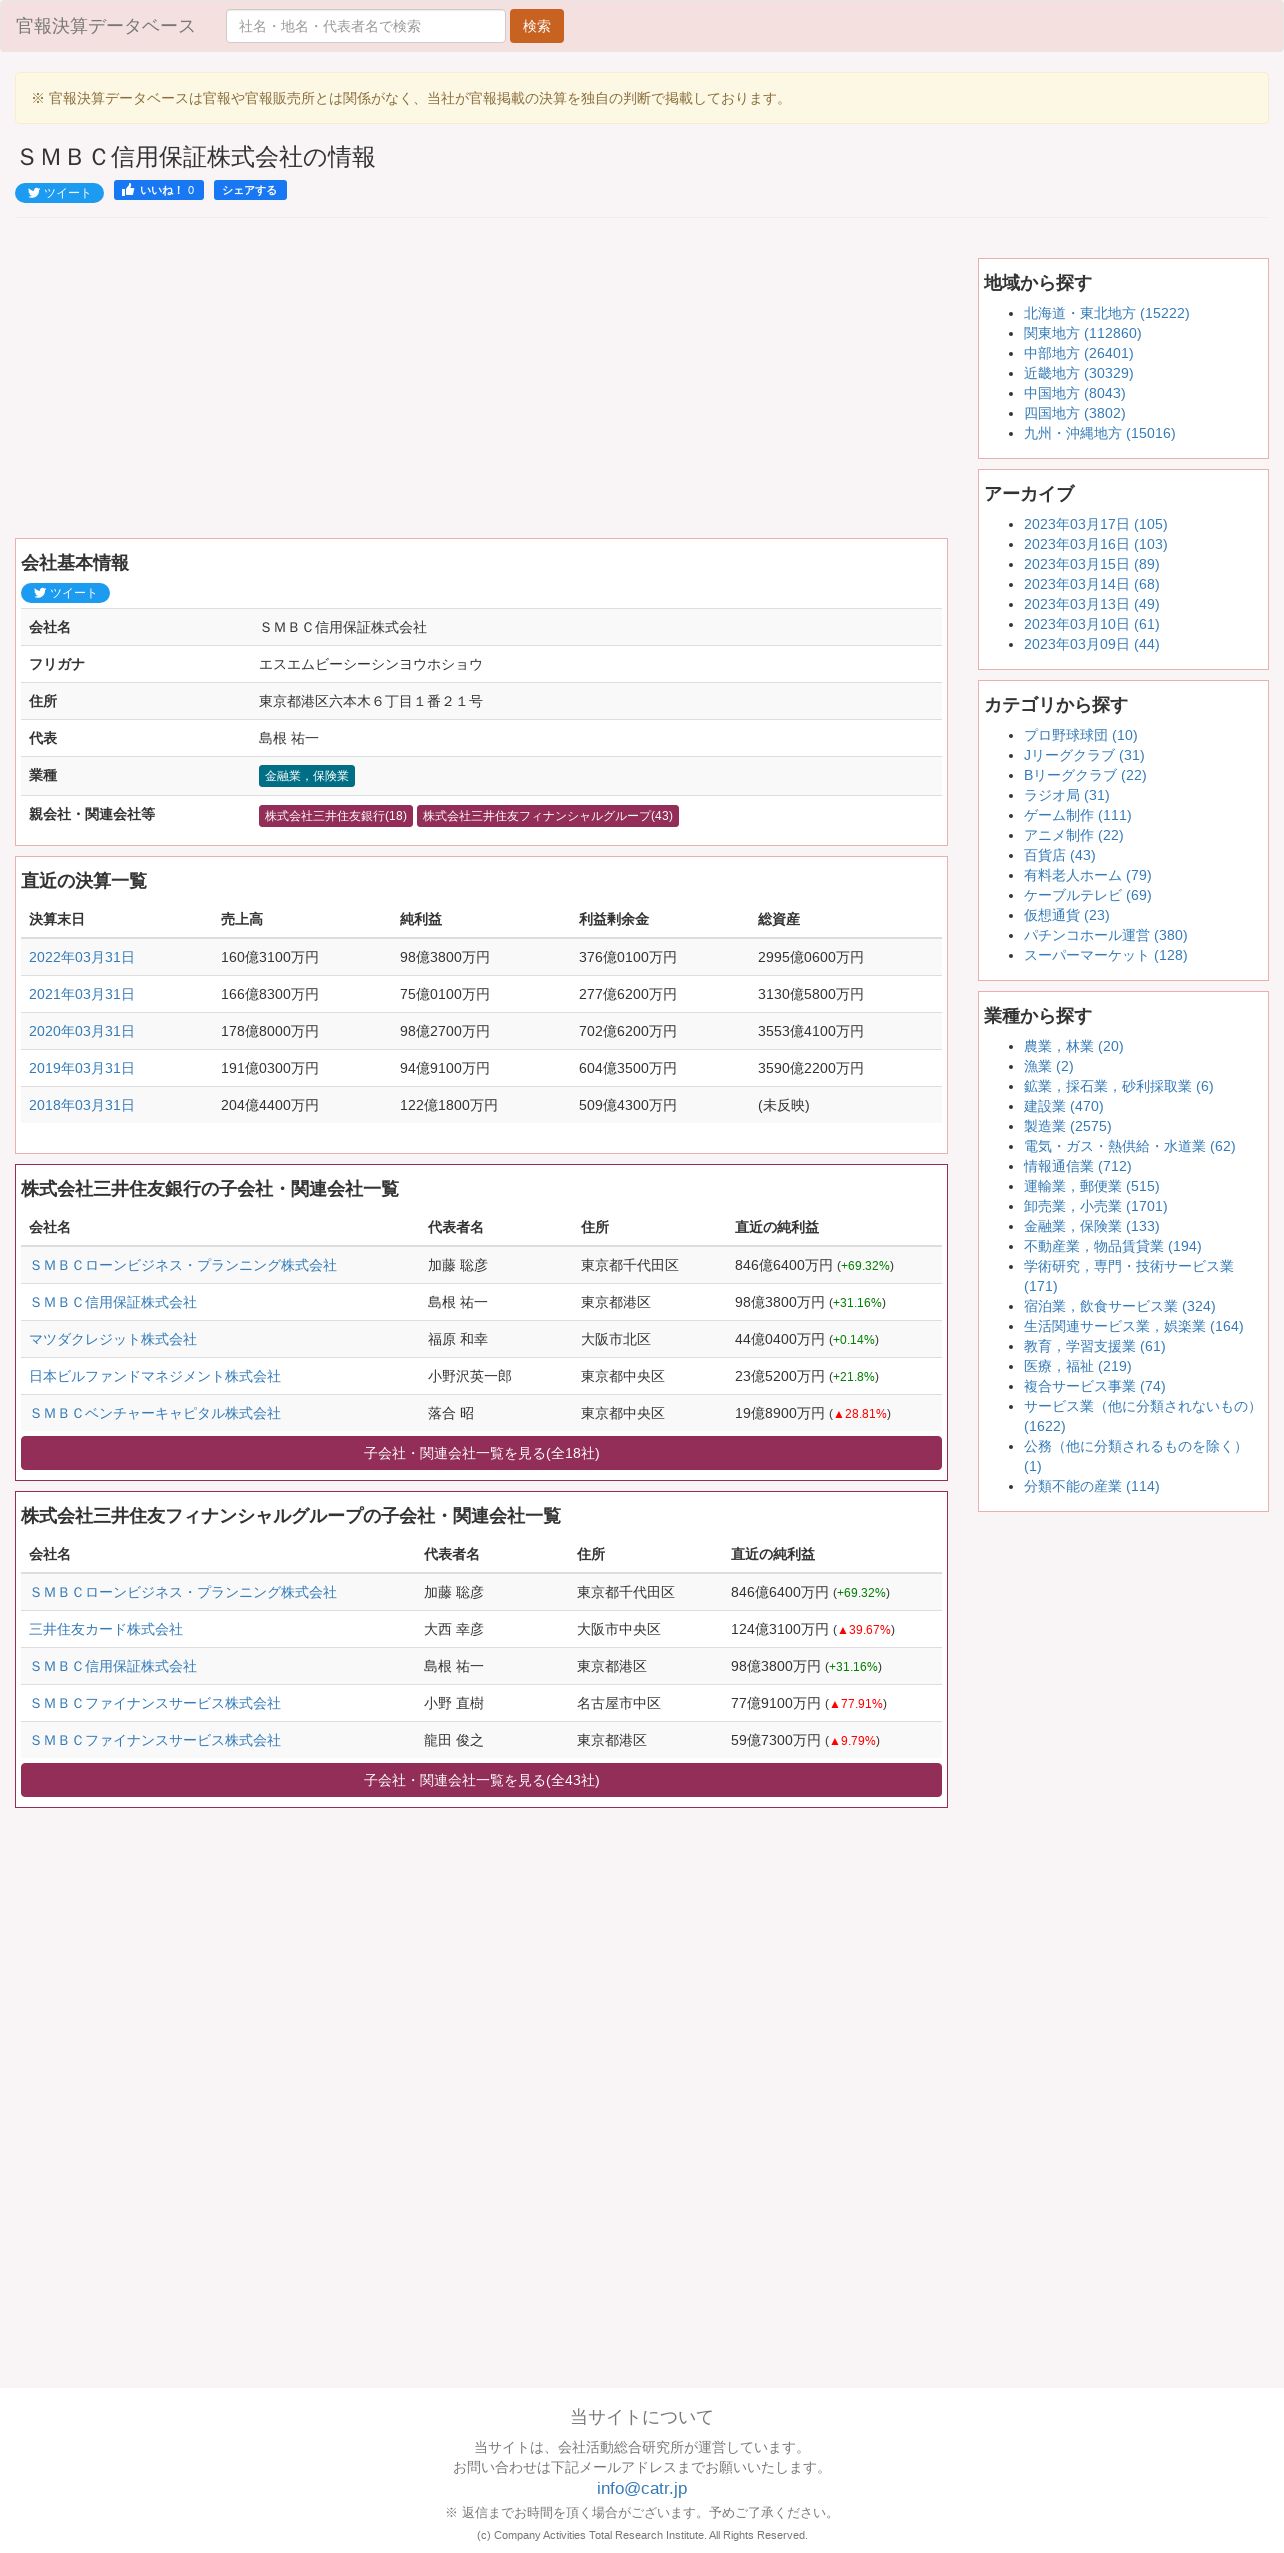Select category 百貨店 (43)
Screen dimensions: 1284x2553
(x=1059, y=855)
